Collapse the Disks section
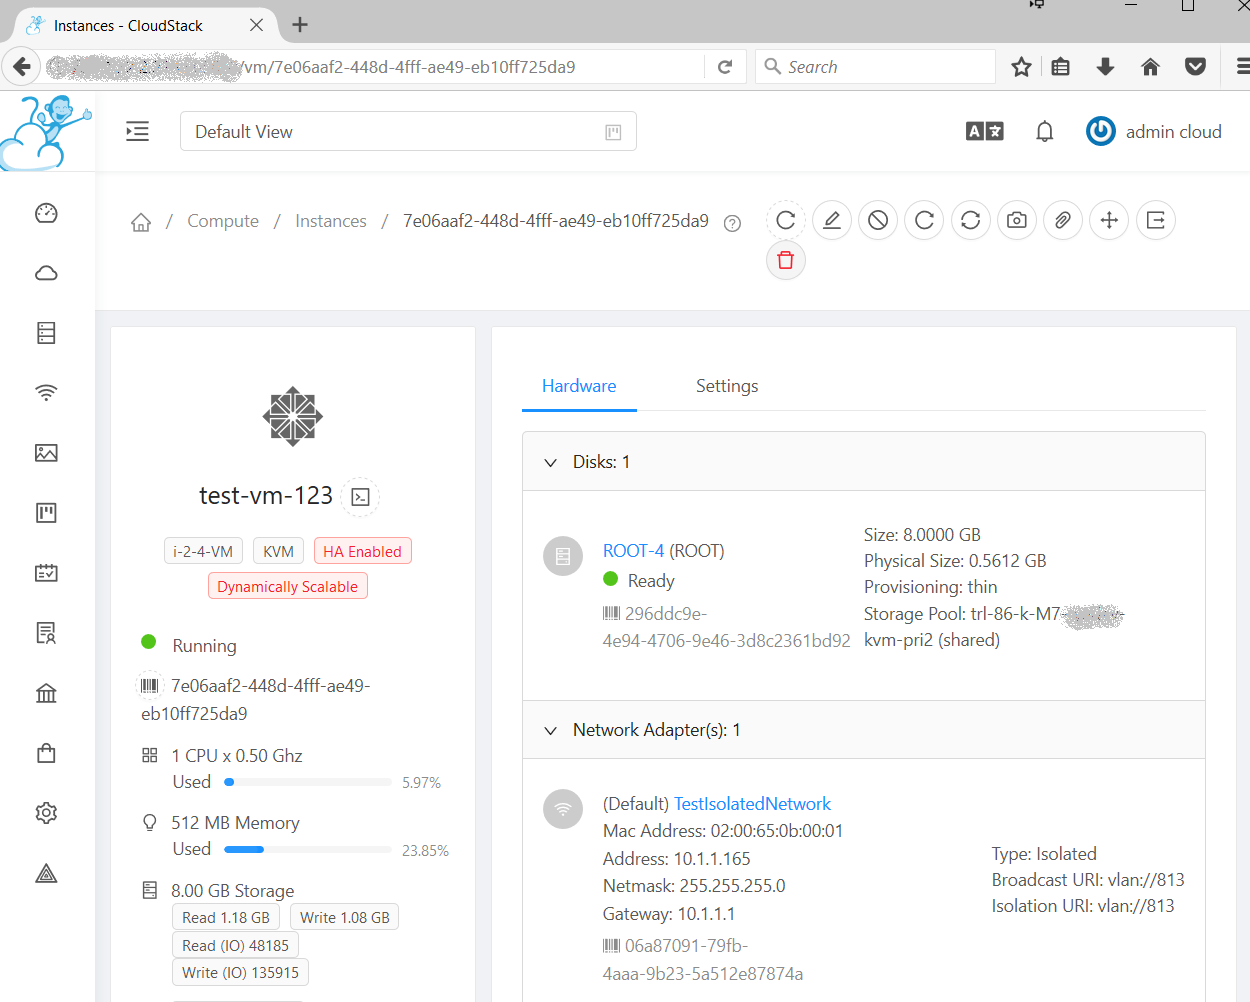 (x=550, y=462)
